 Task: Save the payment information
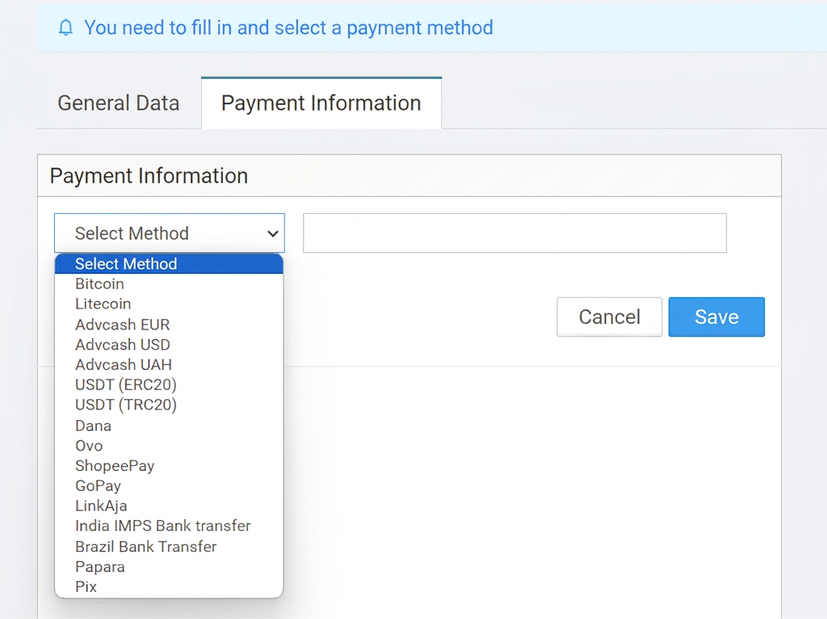[716, 317]
